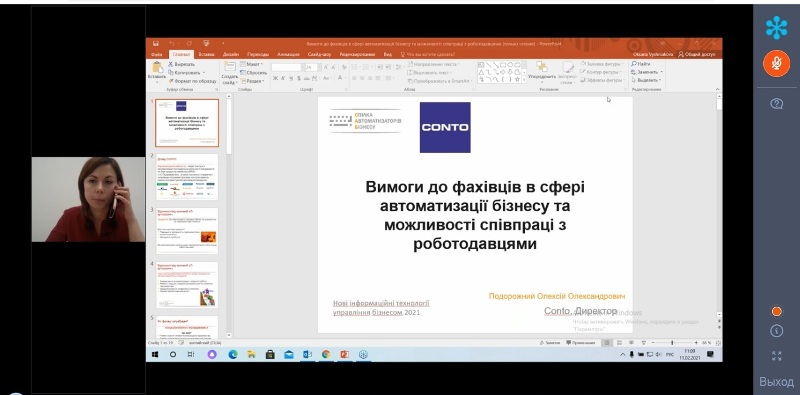Open Microsoft Edge from the taskbar
Viewport: 800px width, 395px height.
(x=233, y=354)
